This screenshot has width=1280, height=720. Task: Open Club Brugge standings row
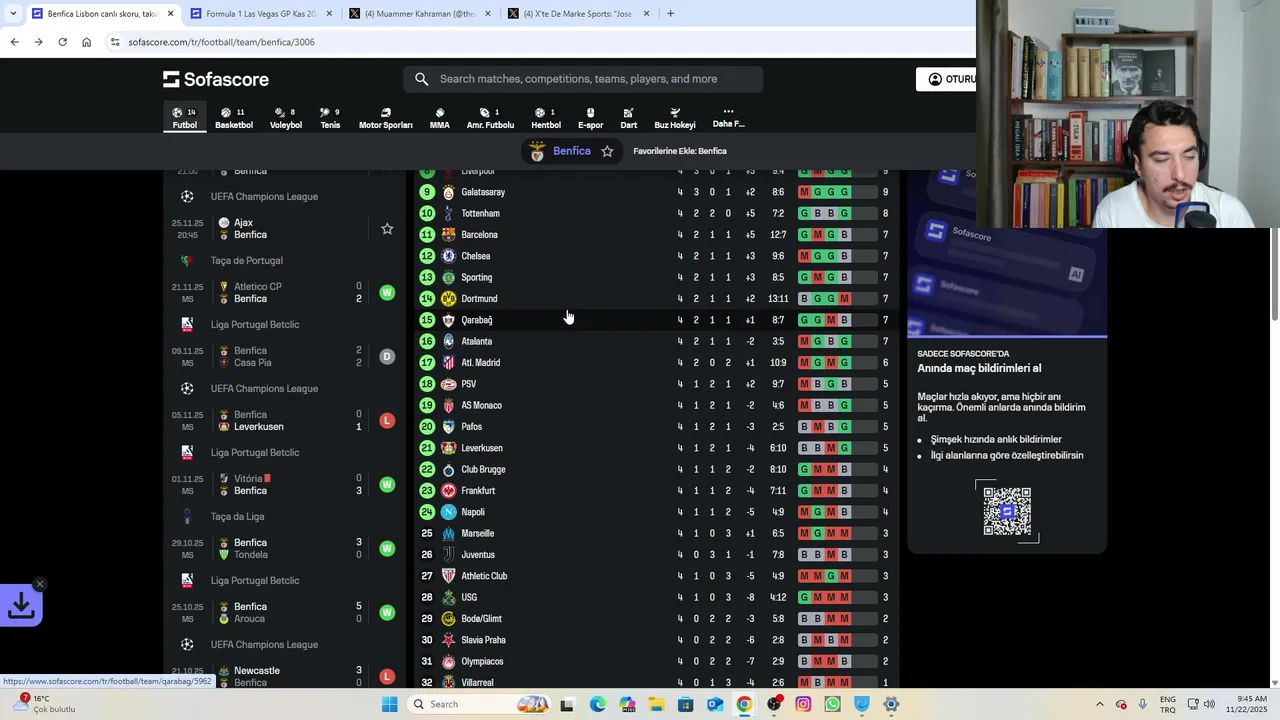tap(656, 469)
